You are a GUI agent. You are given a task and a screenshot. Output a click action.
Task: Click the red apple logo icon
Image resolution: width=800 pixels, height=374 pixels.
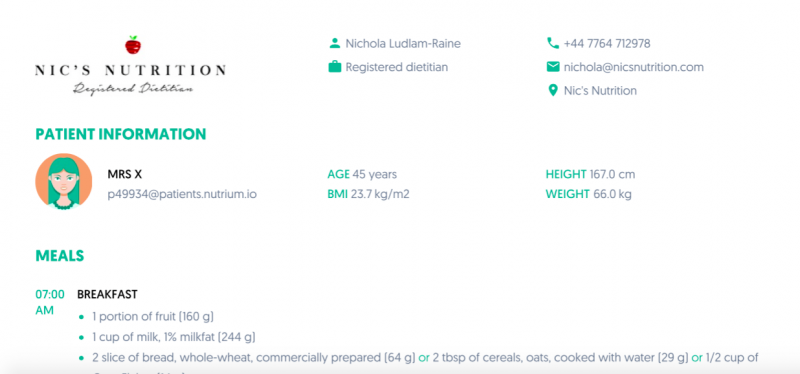[133, 45]
